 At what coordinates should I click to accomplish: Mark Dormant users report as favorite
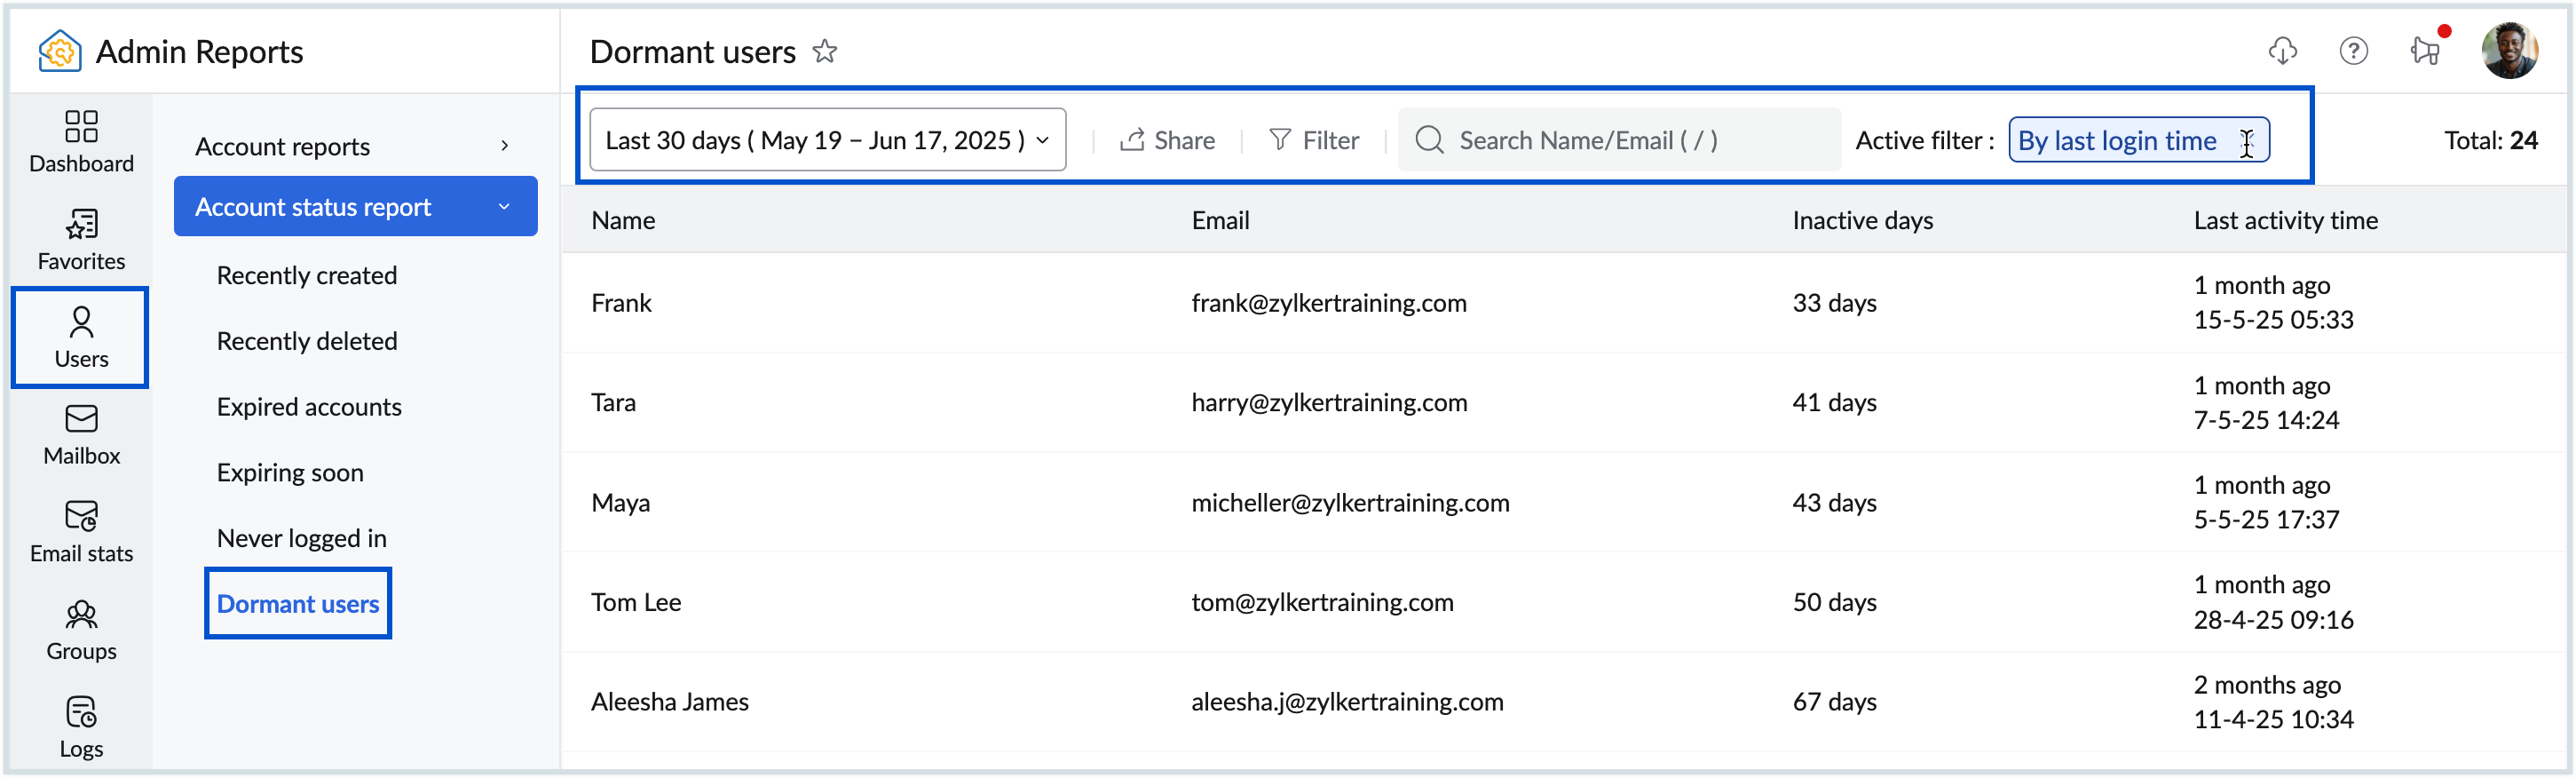[x=824, y=51]
